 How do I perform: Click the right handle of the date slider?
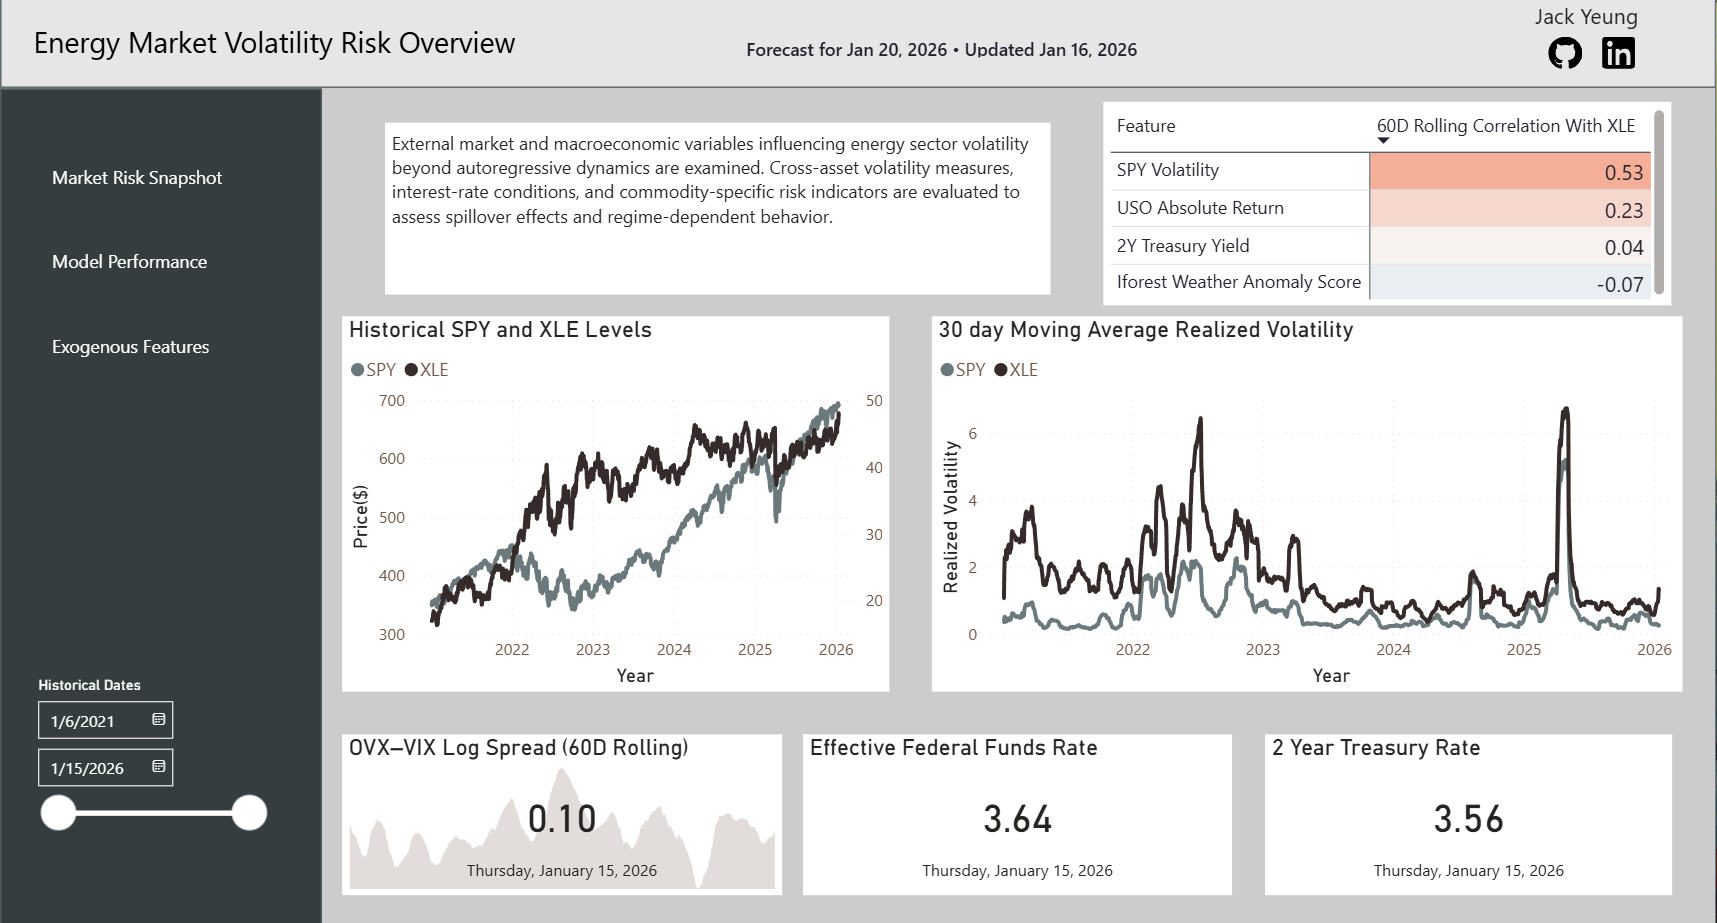(249, 813)
